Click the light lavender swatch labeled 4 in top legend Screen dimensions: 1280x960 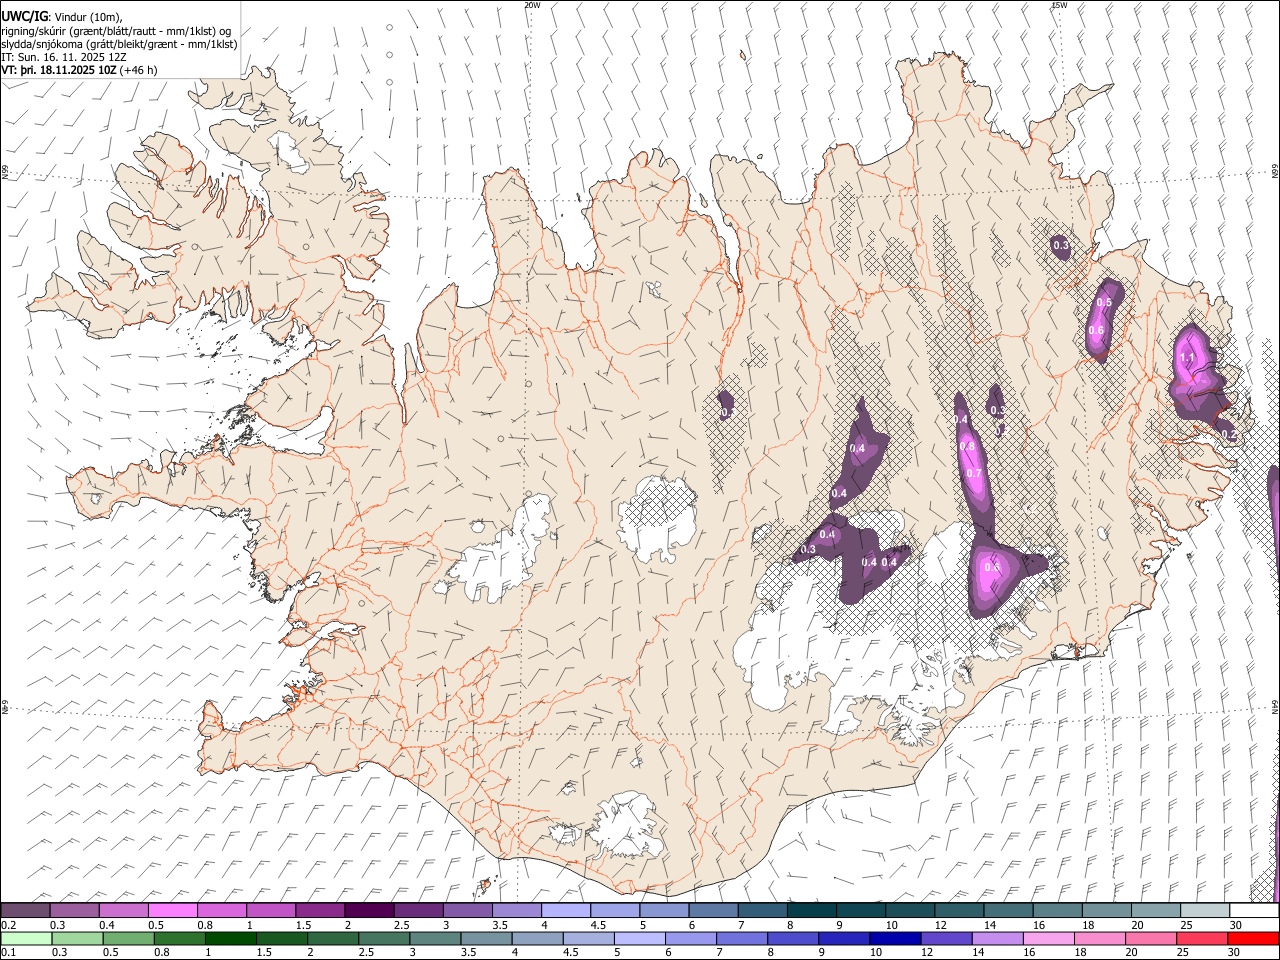coord(566,911)
